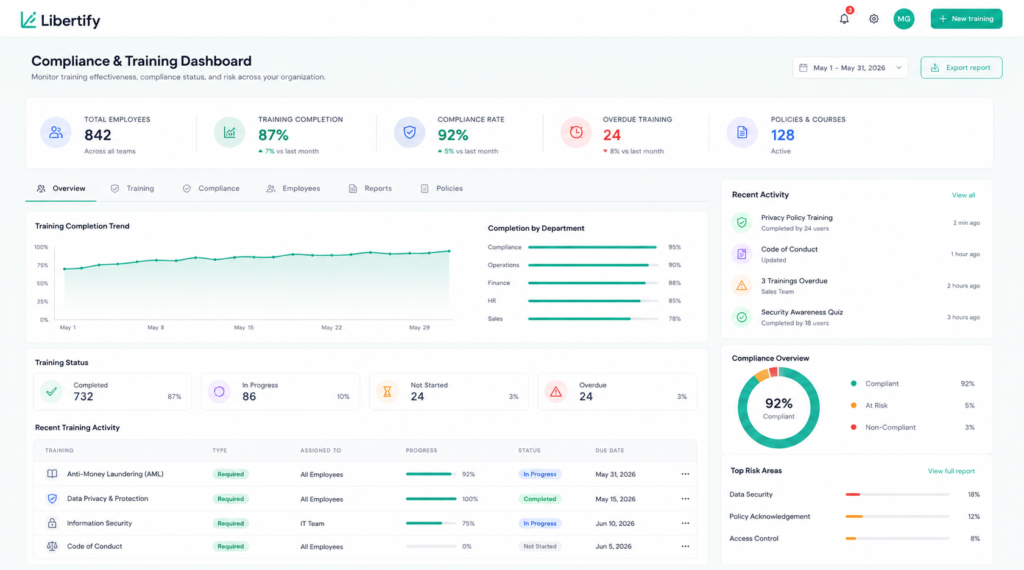Open the May 1 – May 31 date range dropdown
Screen dimensions: 1024x570
pyautogui.click(x=850, y=68)
